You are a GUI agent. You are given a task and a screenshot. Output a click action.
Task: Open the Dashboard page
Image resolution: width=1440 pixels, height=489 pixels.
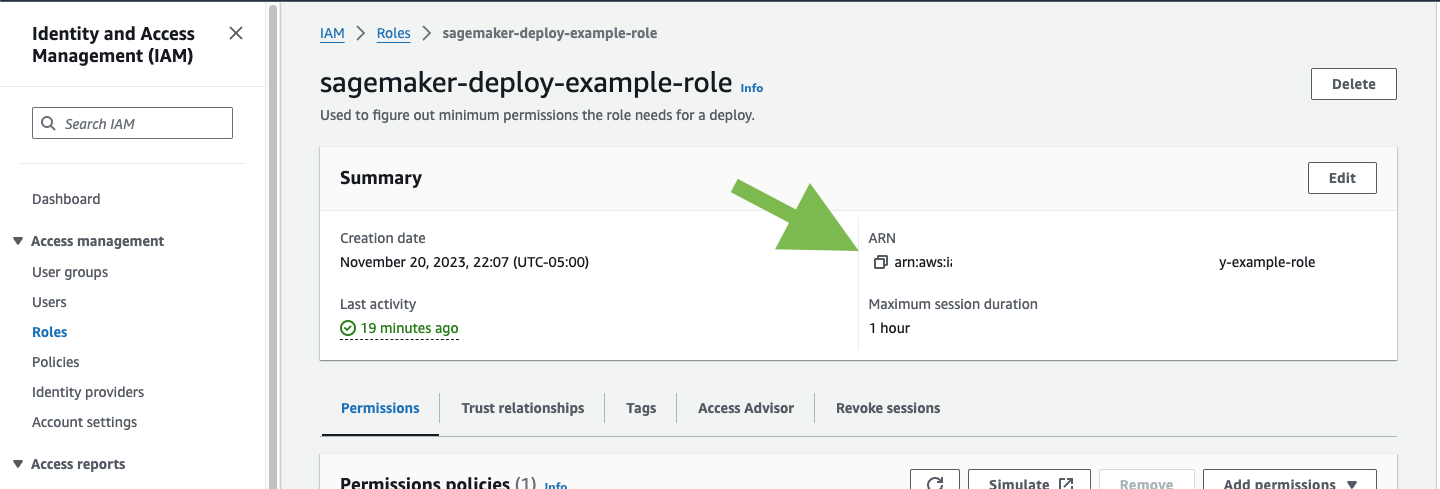[x=66, y=199]
